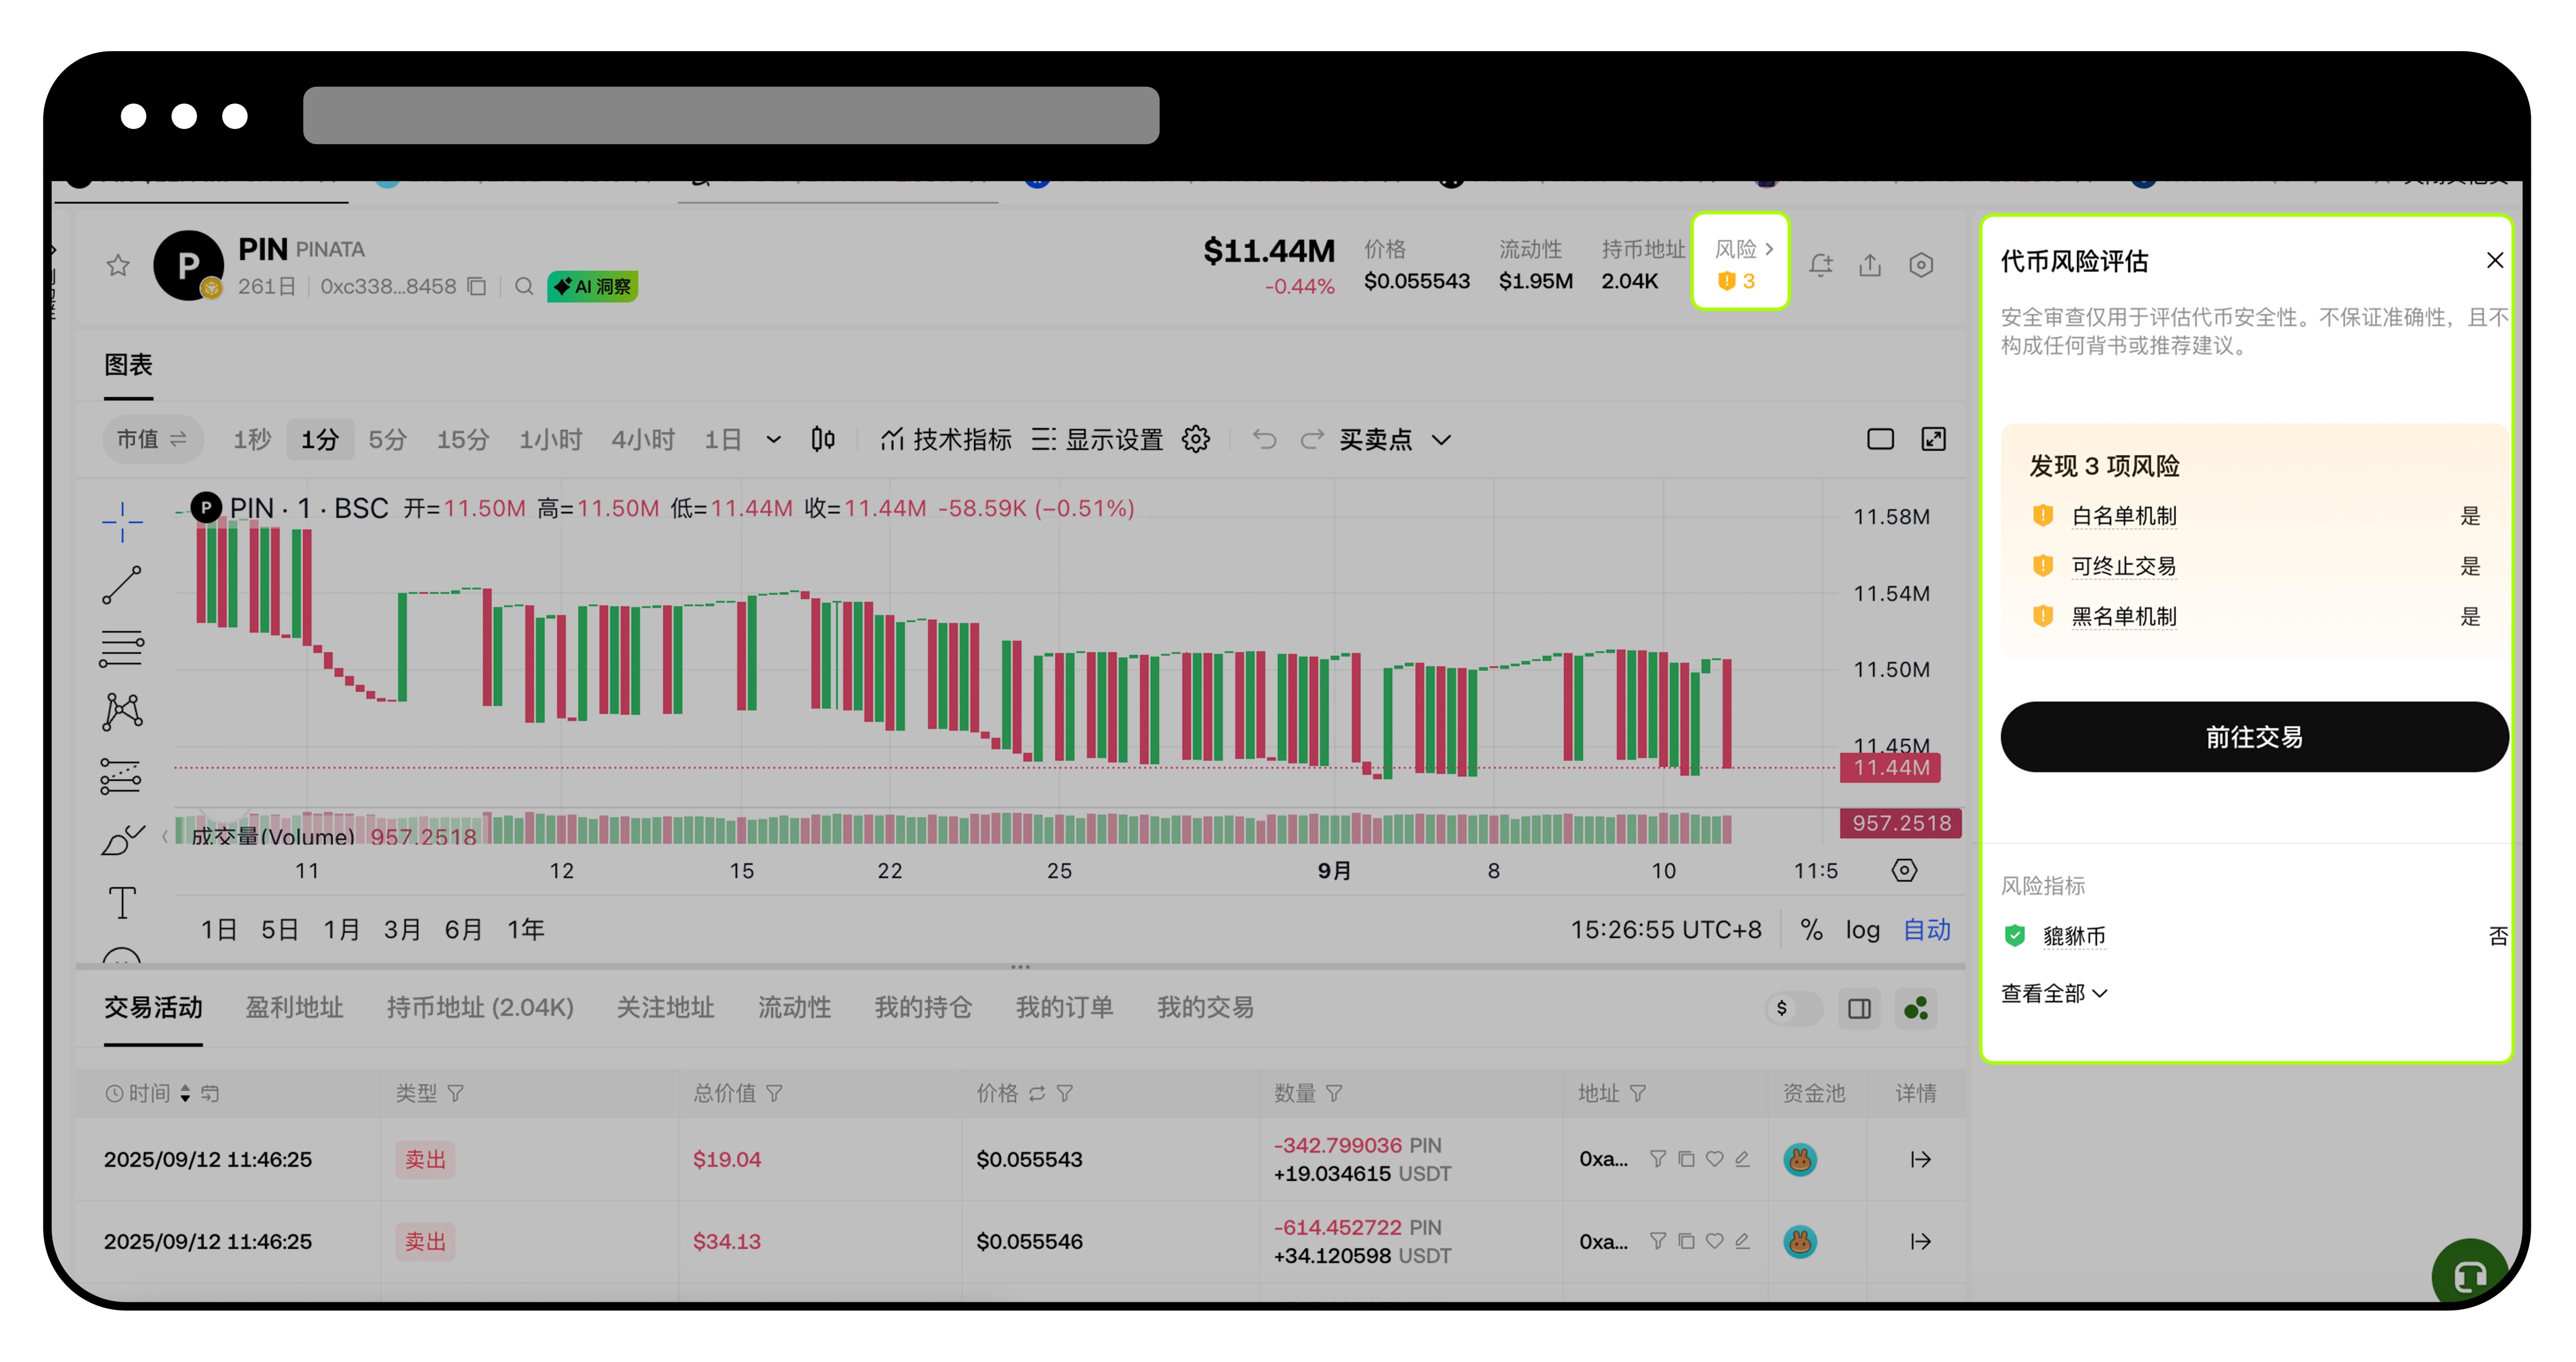Viewport: 2576px width, 1362px height.
Task: Share the PIN token page
Action: pyautogui.click(x=1870, y=265)
